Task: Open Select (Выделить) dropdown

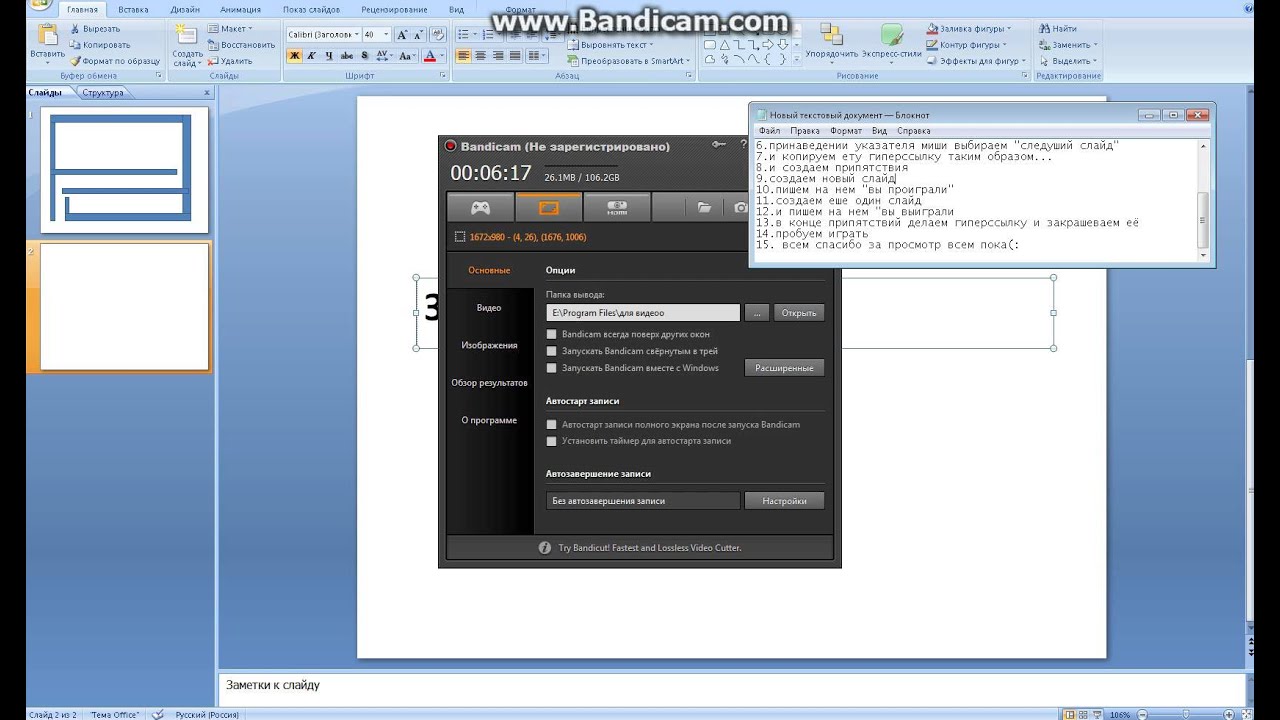Action: [1068, 61]
